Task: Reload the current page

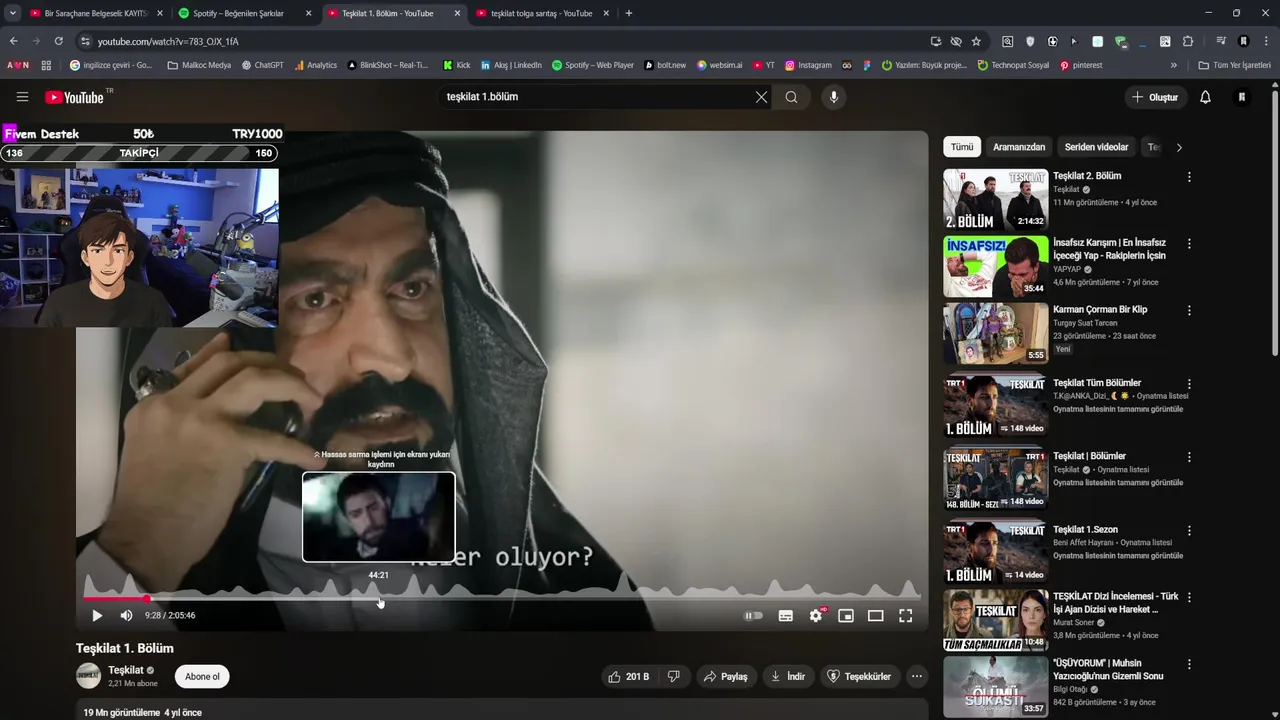Action: (59, 41)
